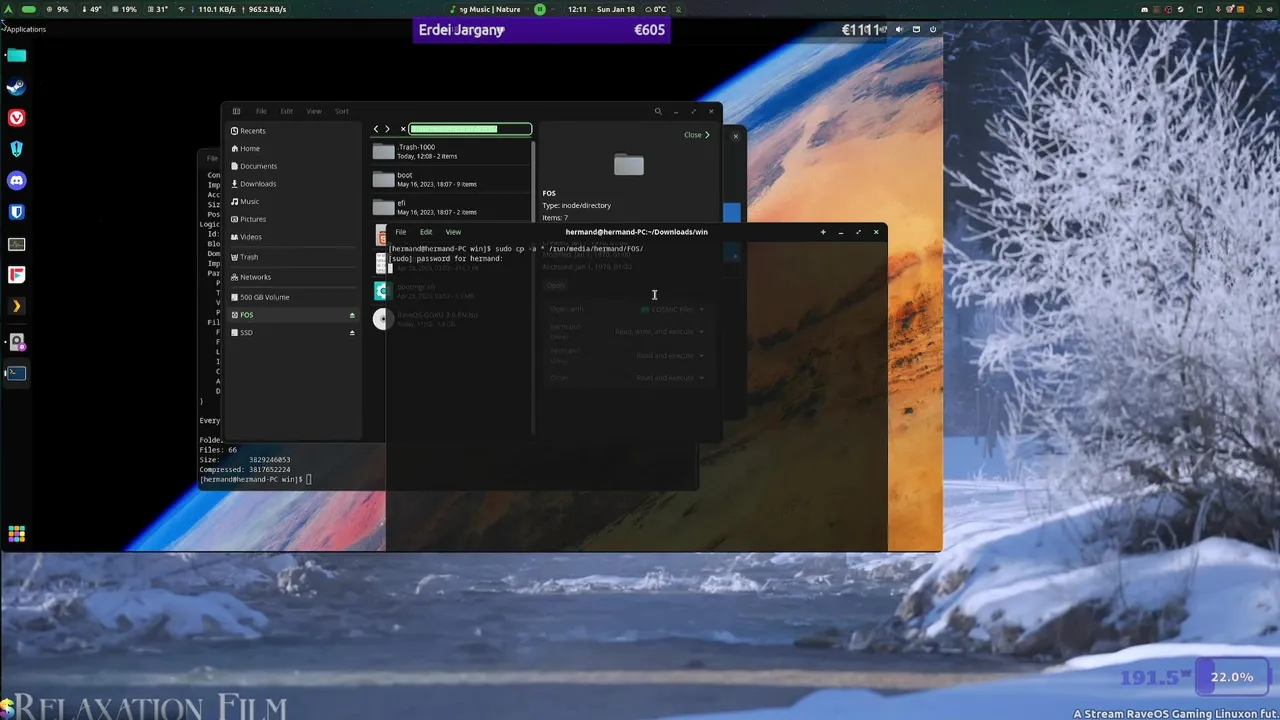Click the Spotify icon in the top panel
Viewport: 1280px width, 720px height.
[540, 9]
